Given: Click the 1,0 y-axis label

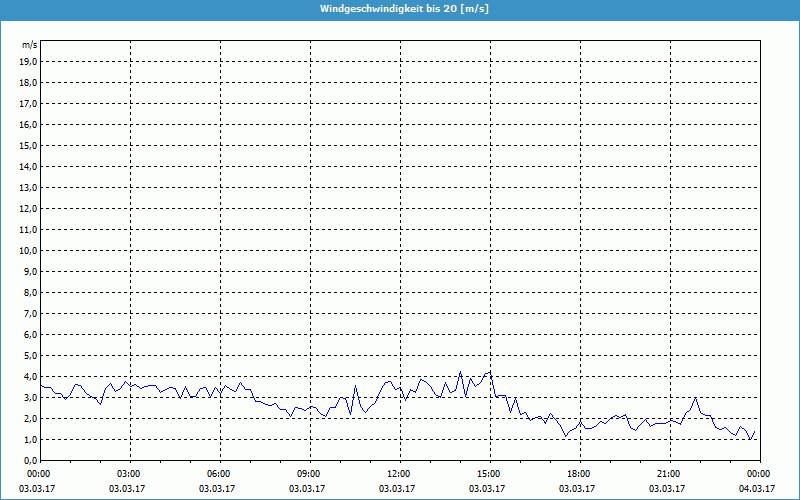Looking at the screenshot, I should click(x=30, y=440).
